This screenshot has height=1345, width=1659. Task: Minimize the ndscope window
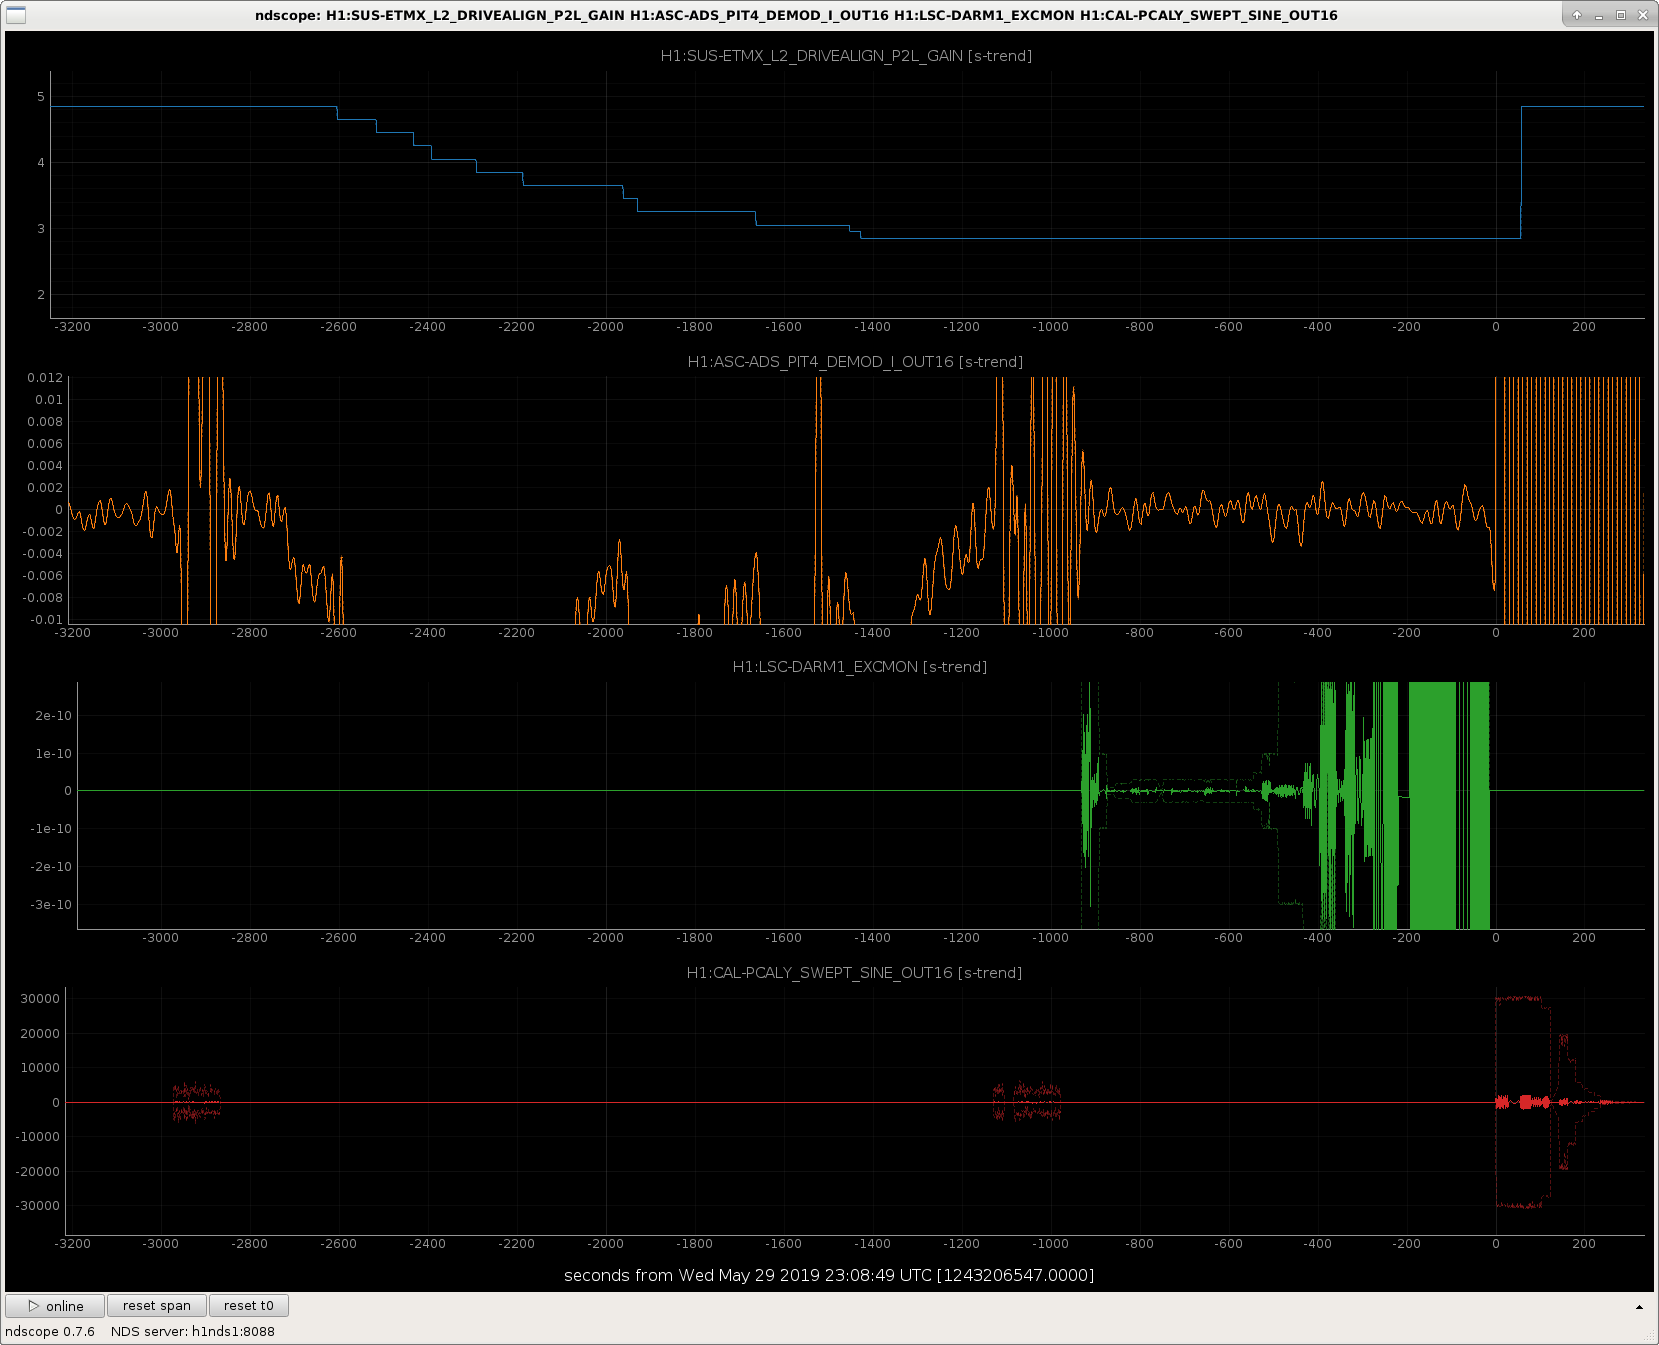click(1599, 15)
